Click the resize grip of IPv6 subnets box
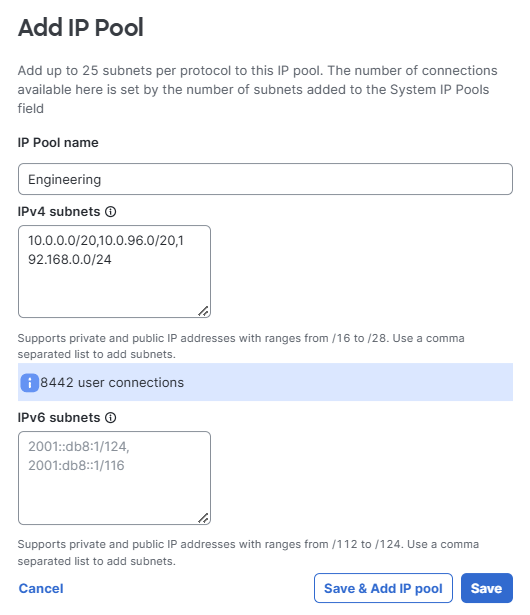This screenshot has width=530, height=615. 203,518
